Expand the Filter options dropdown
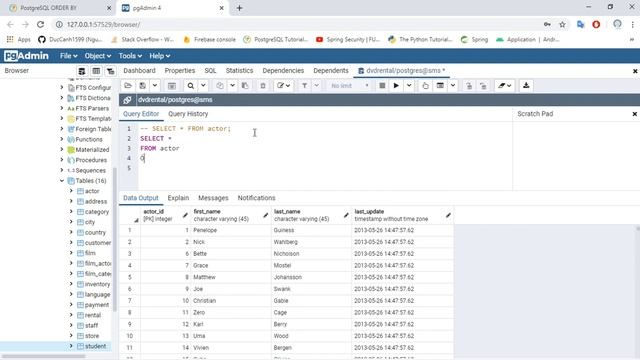 click(x=317, y=86)
